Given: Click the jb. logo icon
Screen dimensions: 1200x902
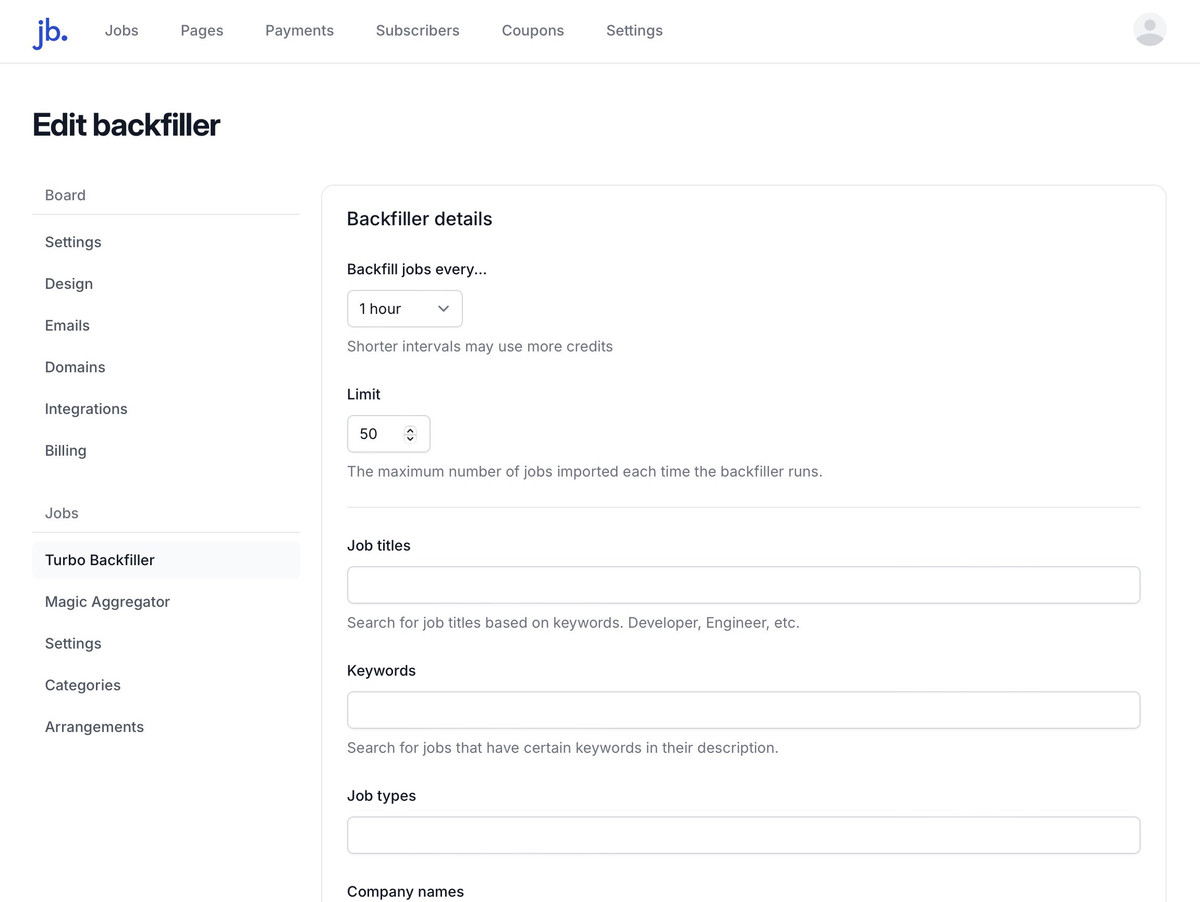Looking at the screenshot, I should 50,32.
